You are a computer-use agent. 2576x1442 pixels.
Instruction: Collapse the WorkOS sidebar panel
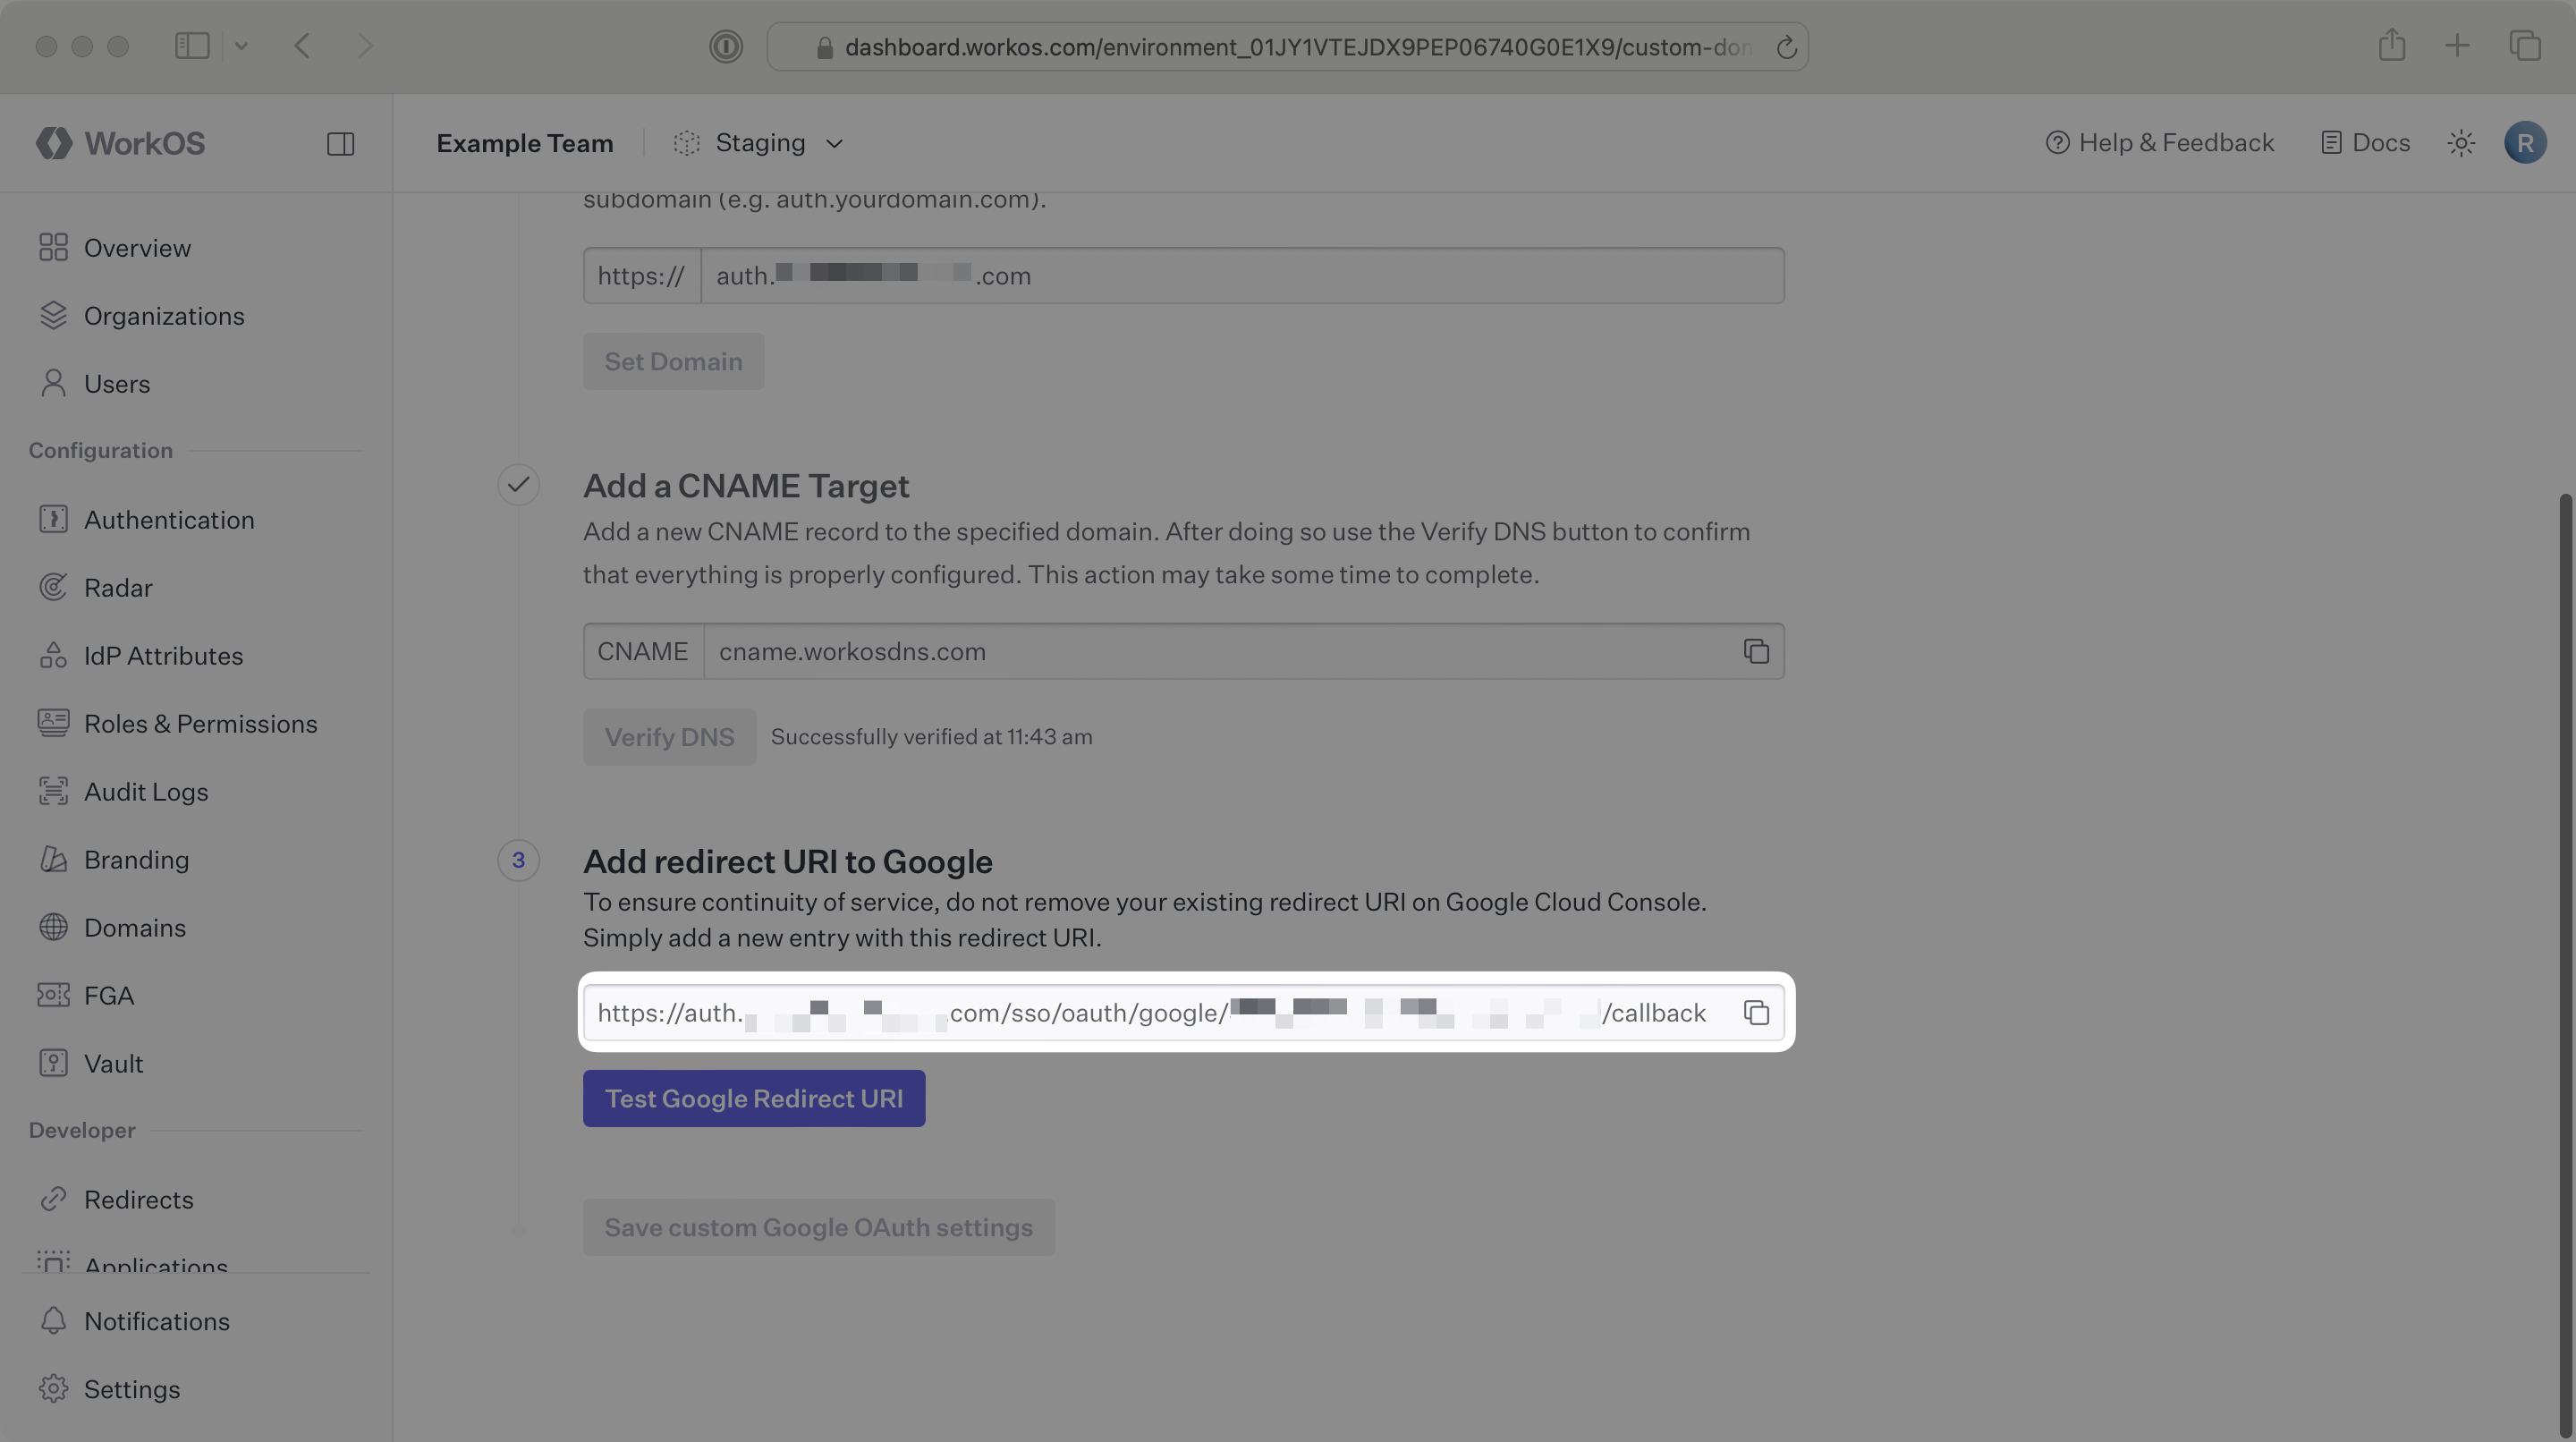(x=340, y=143)
